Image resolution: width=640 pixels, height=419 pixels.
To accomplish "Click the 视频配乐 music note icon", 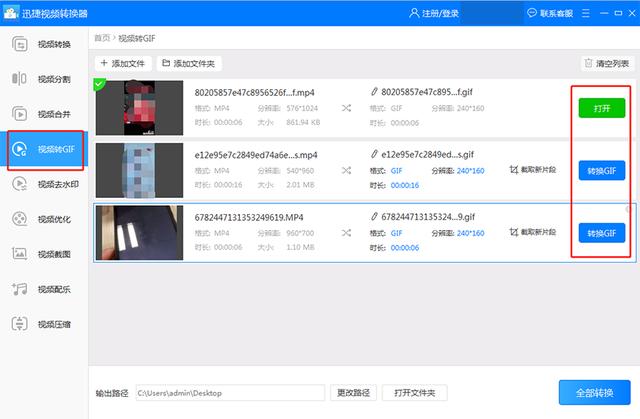I will click(19, 289).
